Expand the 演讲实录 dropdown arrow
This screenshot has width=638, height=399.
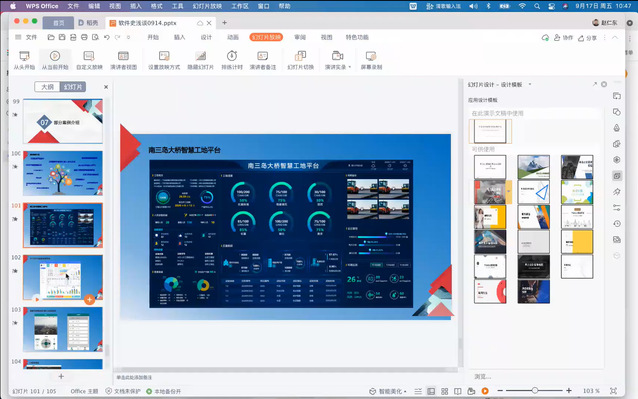pyautogui.click(x=350, y=67)
